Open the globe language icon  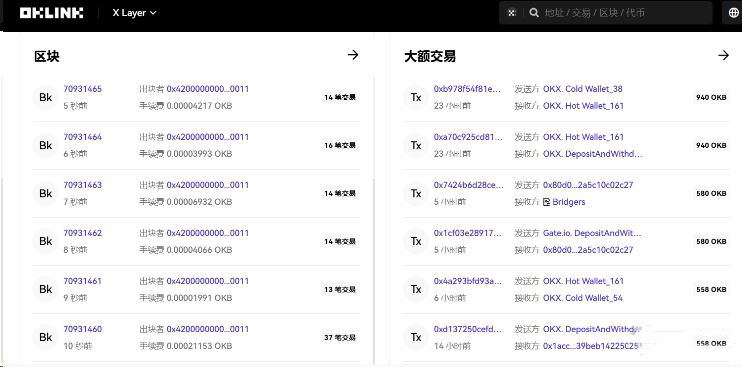coord(733,13)
